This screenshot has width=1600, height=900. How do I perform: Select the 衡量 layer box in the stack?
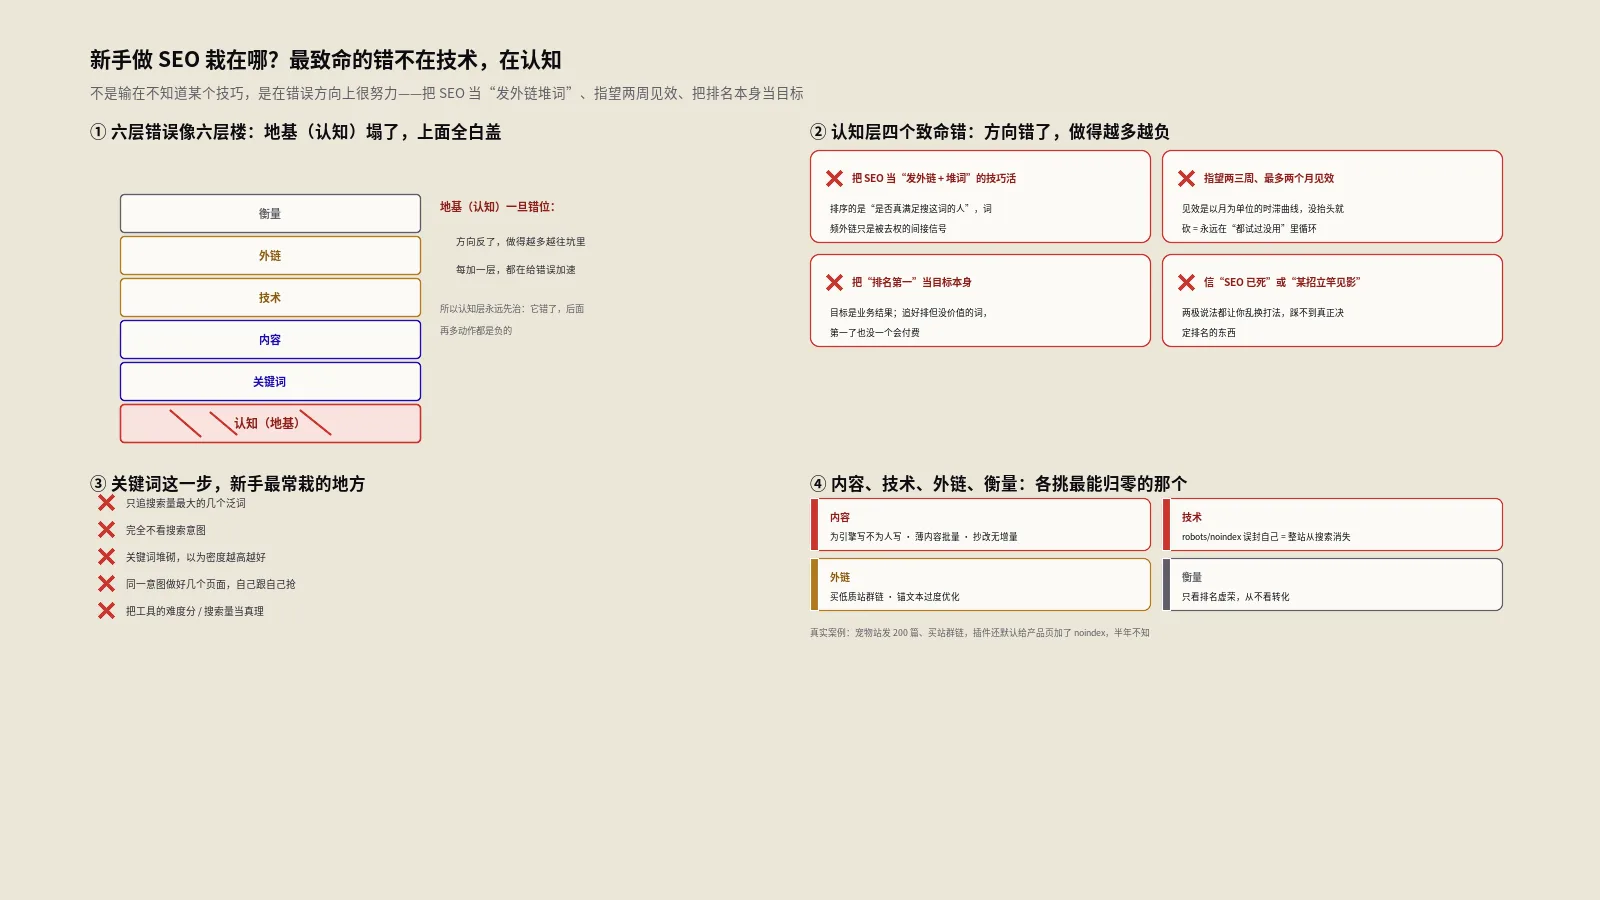pos(270,213)
